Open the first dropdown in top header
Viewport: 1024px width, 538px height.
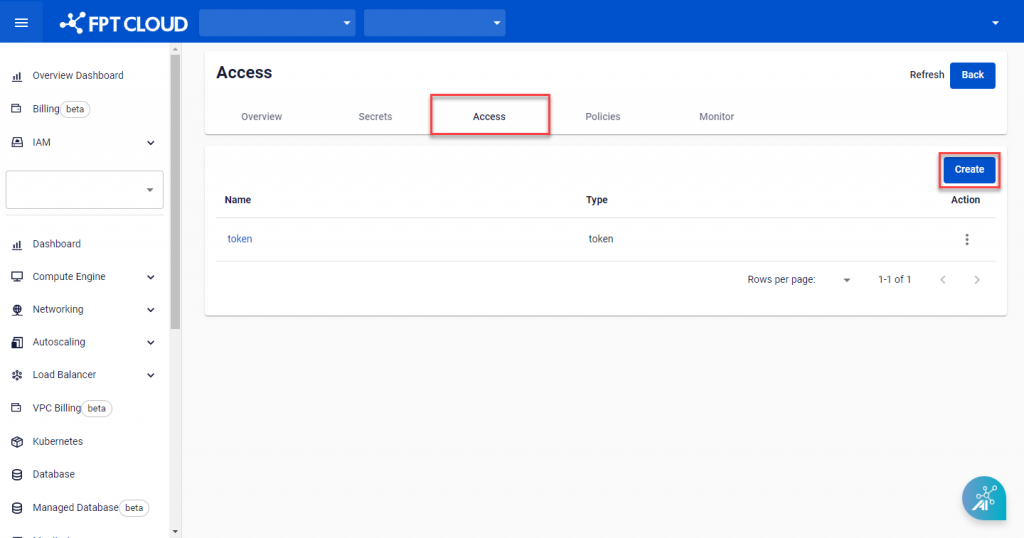pos(277,22)
